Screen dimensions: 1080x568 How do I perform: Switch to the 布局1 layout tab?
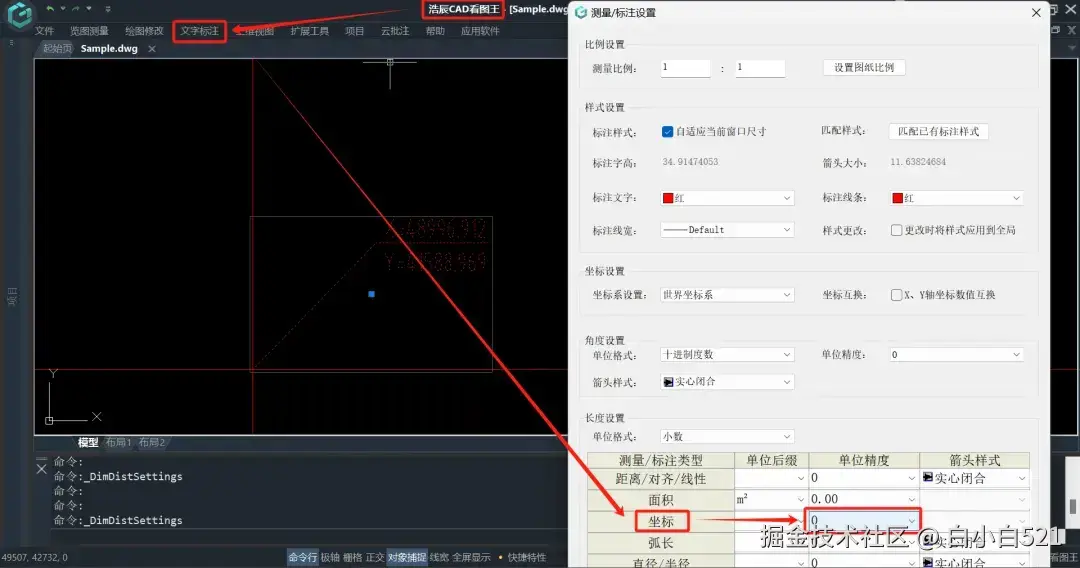tap(118, 442)
